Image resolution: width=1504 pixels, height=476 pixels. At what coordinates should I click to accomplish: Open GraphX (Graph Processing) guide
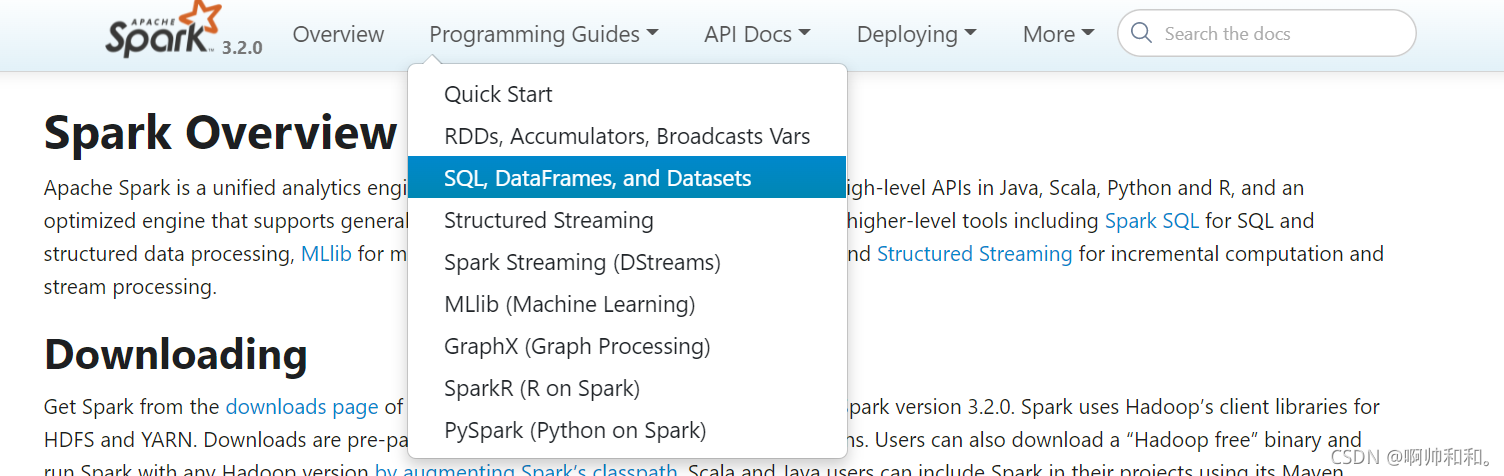point(627,346)
